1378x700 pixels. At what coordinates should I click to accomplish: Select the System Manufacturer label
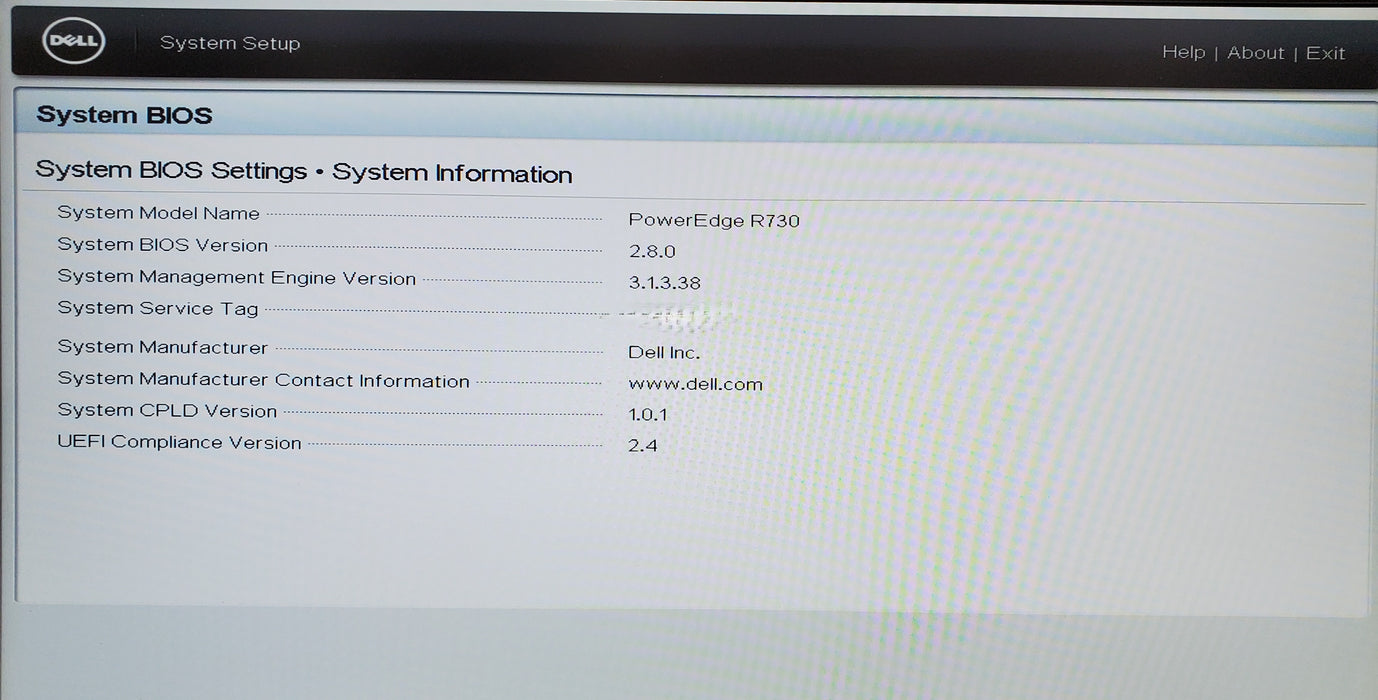coord(163,348)
